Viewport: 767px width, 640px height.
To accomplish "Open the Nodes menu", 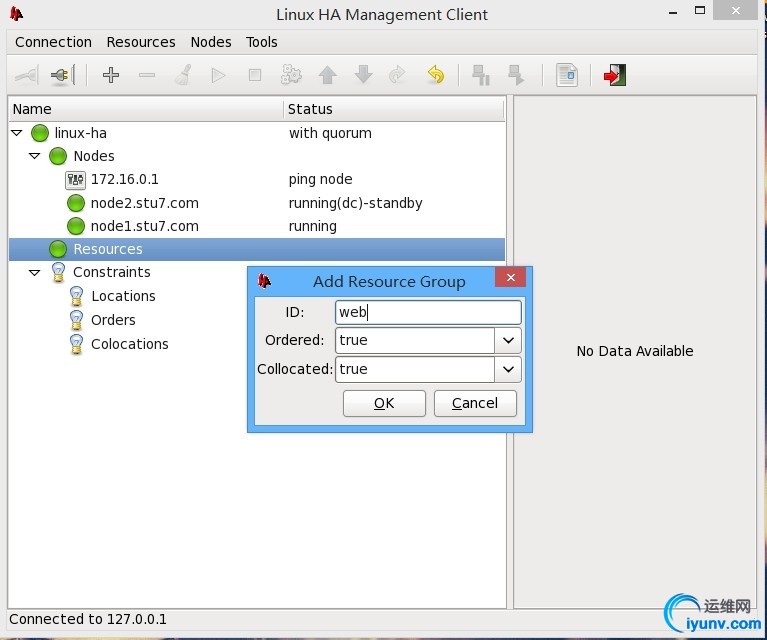I will tap(211, 42).
